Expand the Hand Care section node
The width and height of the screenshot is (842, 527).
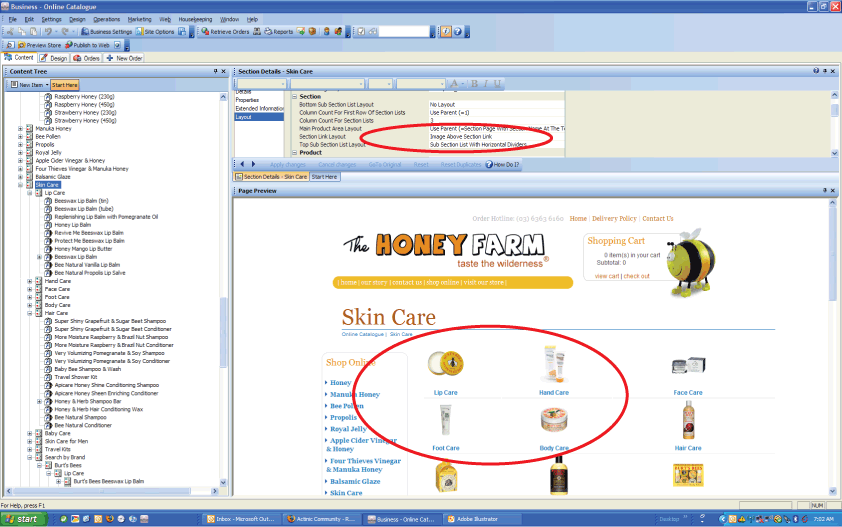tap(29, 281)
